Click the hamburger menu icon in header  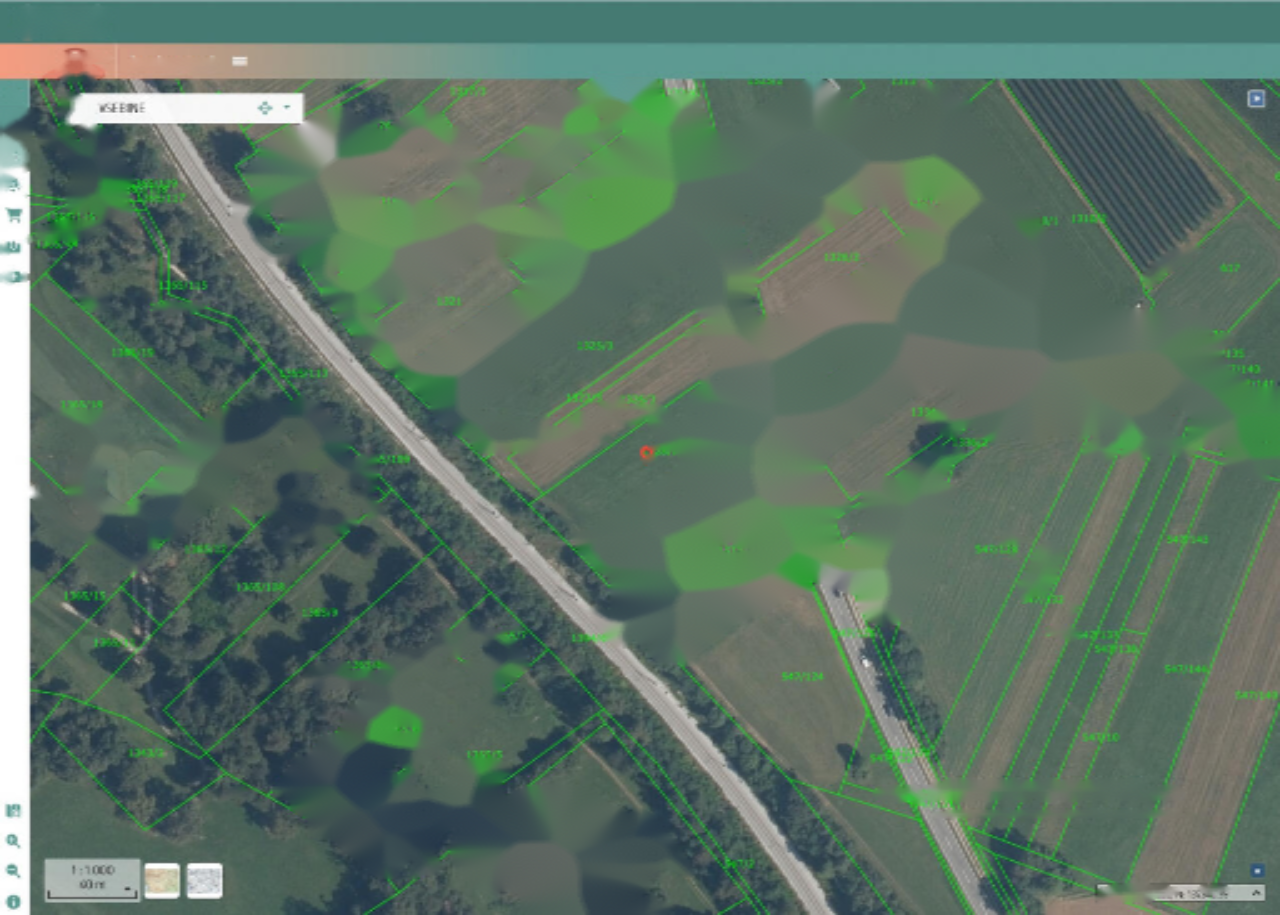[x=240, y=61]
